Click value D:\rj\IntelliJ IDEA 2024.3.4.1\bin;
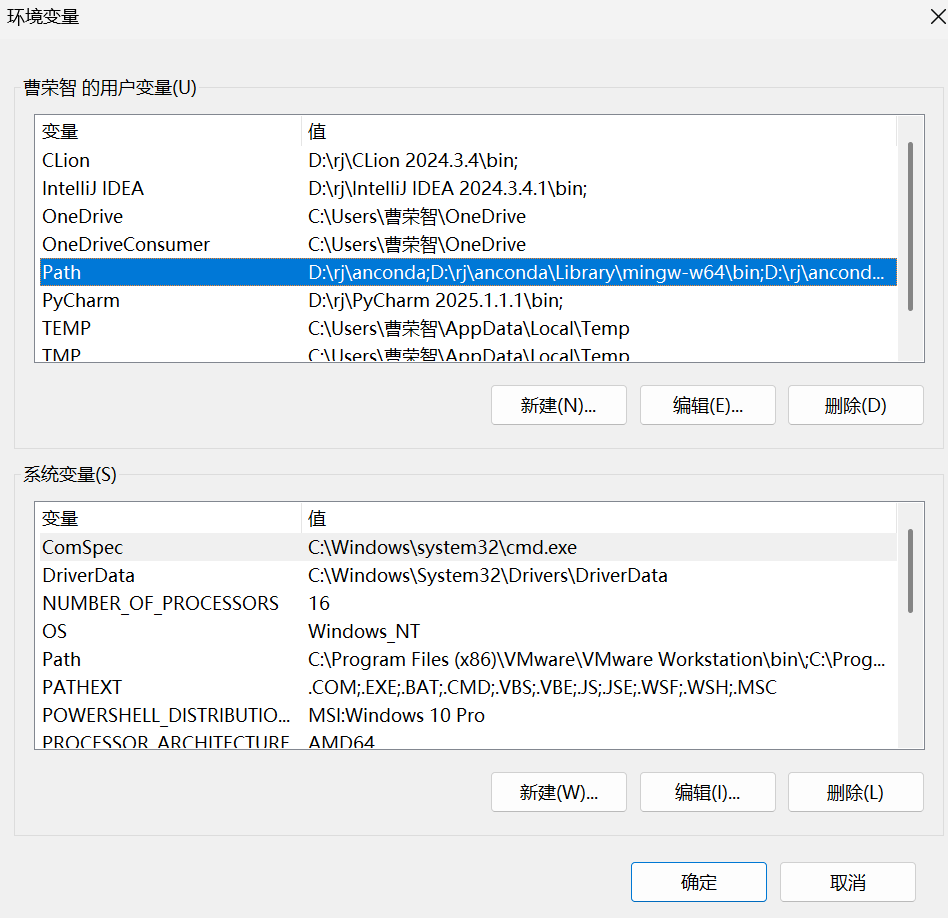 point(447,188)
